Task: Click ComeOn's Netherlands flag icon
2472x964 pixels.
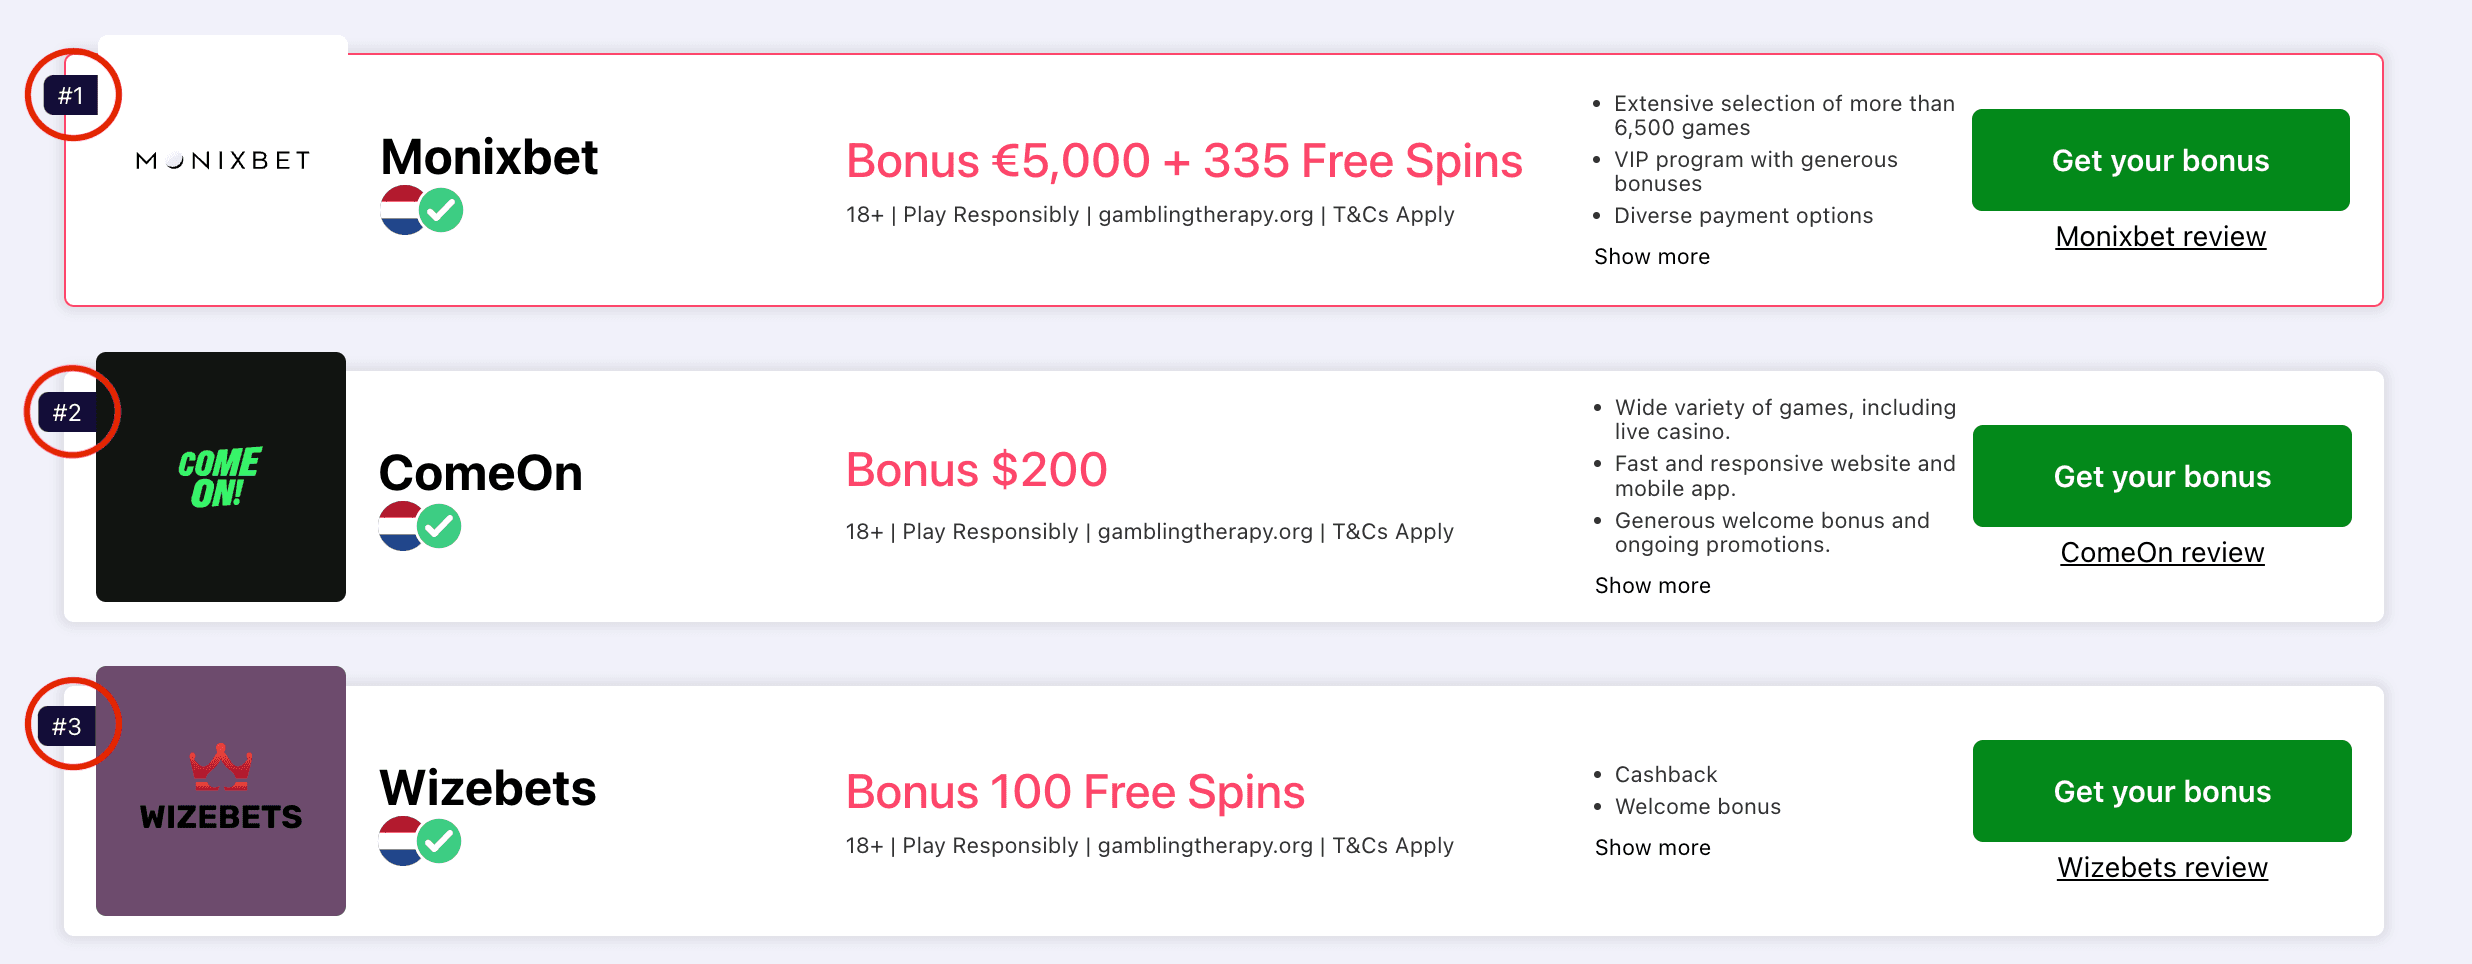Action: tap(397, 526)
